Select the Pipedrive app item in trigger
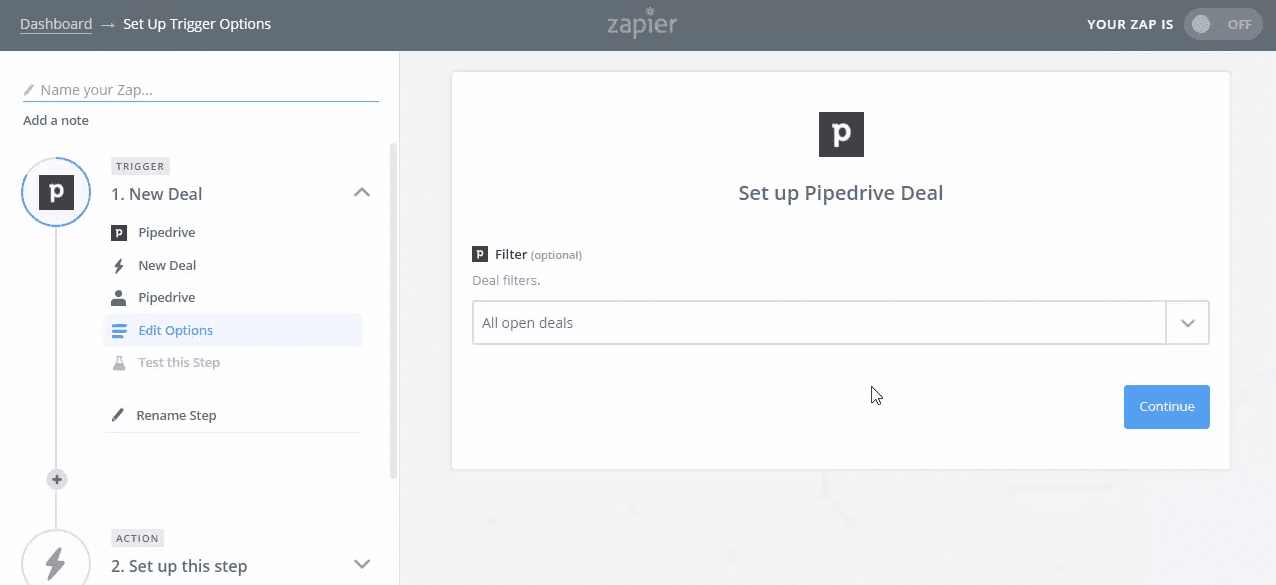The width and height of the screenshot is (1276, 585). click(x=166, y=233)
